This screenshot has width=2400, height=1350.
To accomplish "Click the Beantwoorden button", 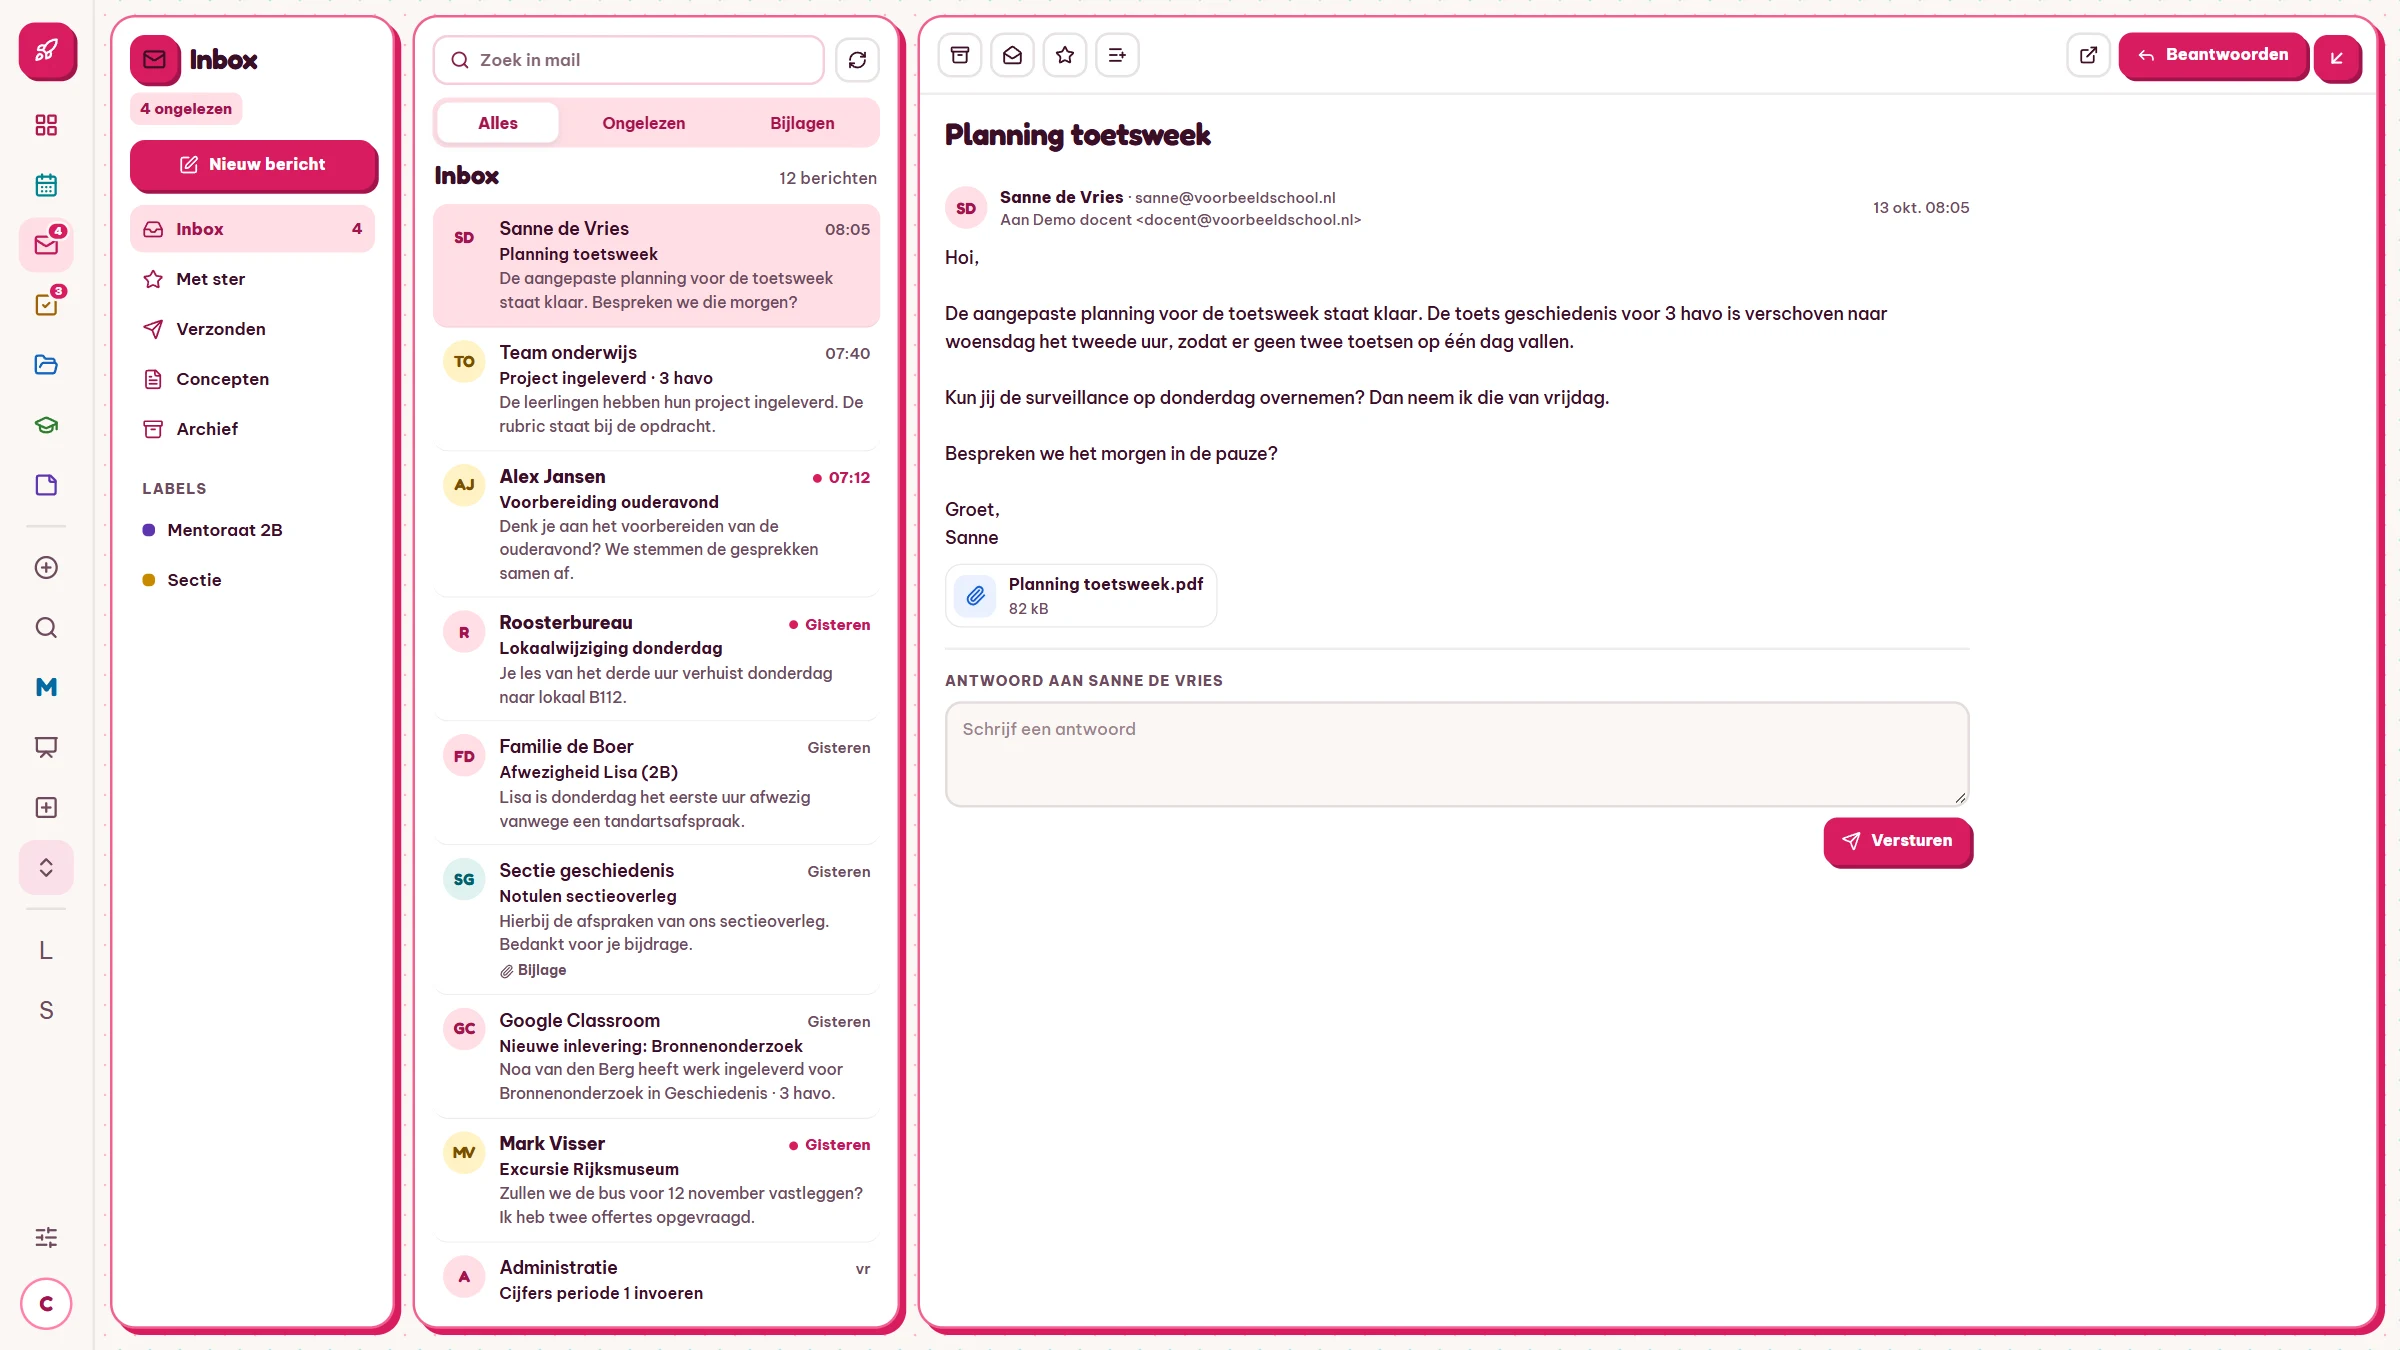I will (x=2213, y=55).
